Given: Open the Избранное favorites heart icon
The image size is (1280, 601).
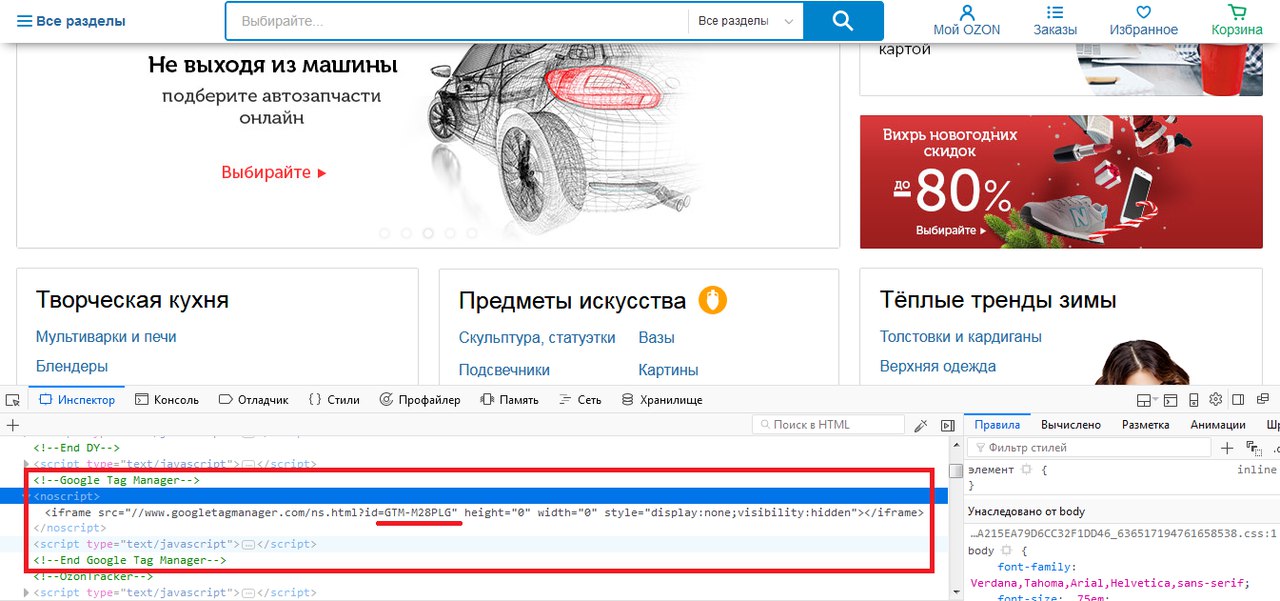Looking at the screenshot, I should [x=1144, y=13].
